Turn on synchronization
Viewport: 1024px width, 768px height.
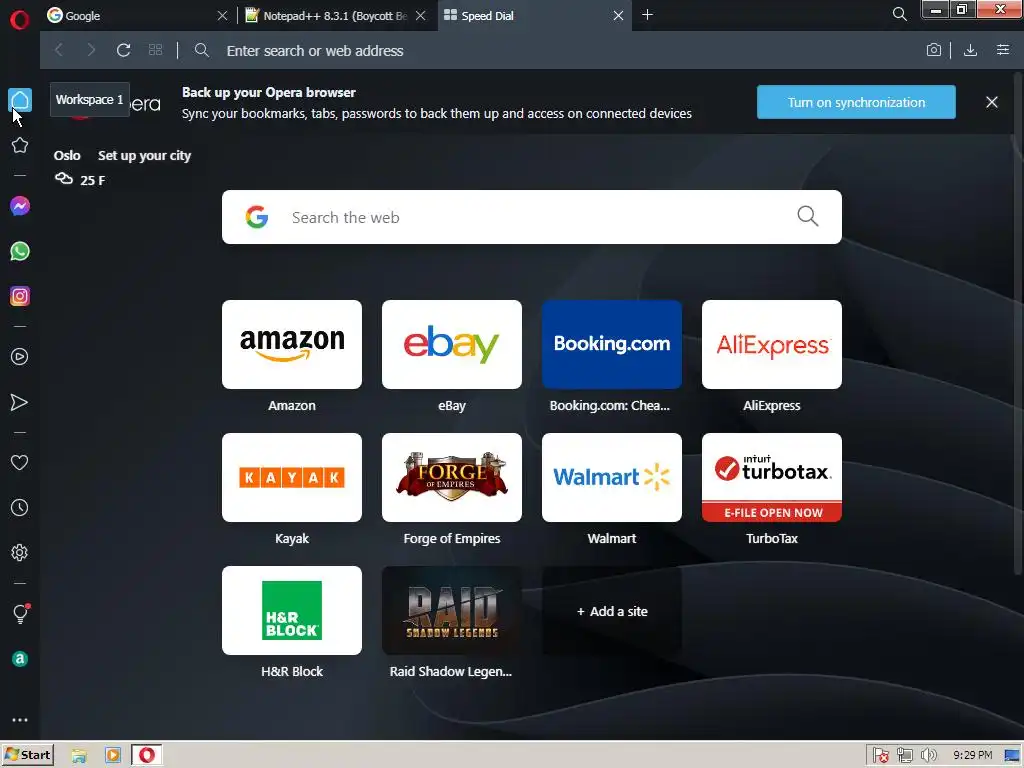click(x=856, y=103)
